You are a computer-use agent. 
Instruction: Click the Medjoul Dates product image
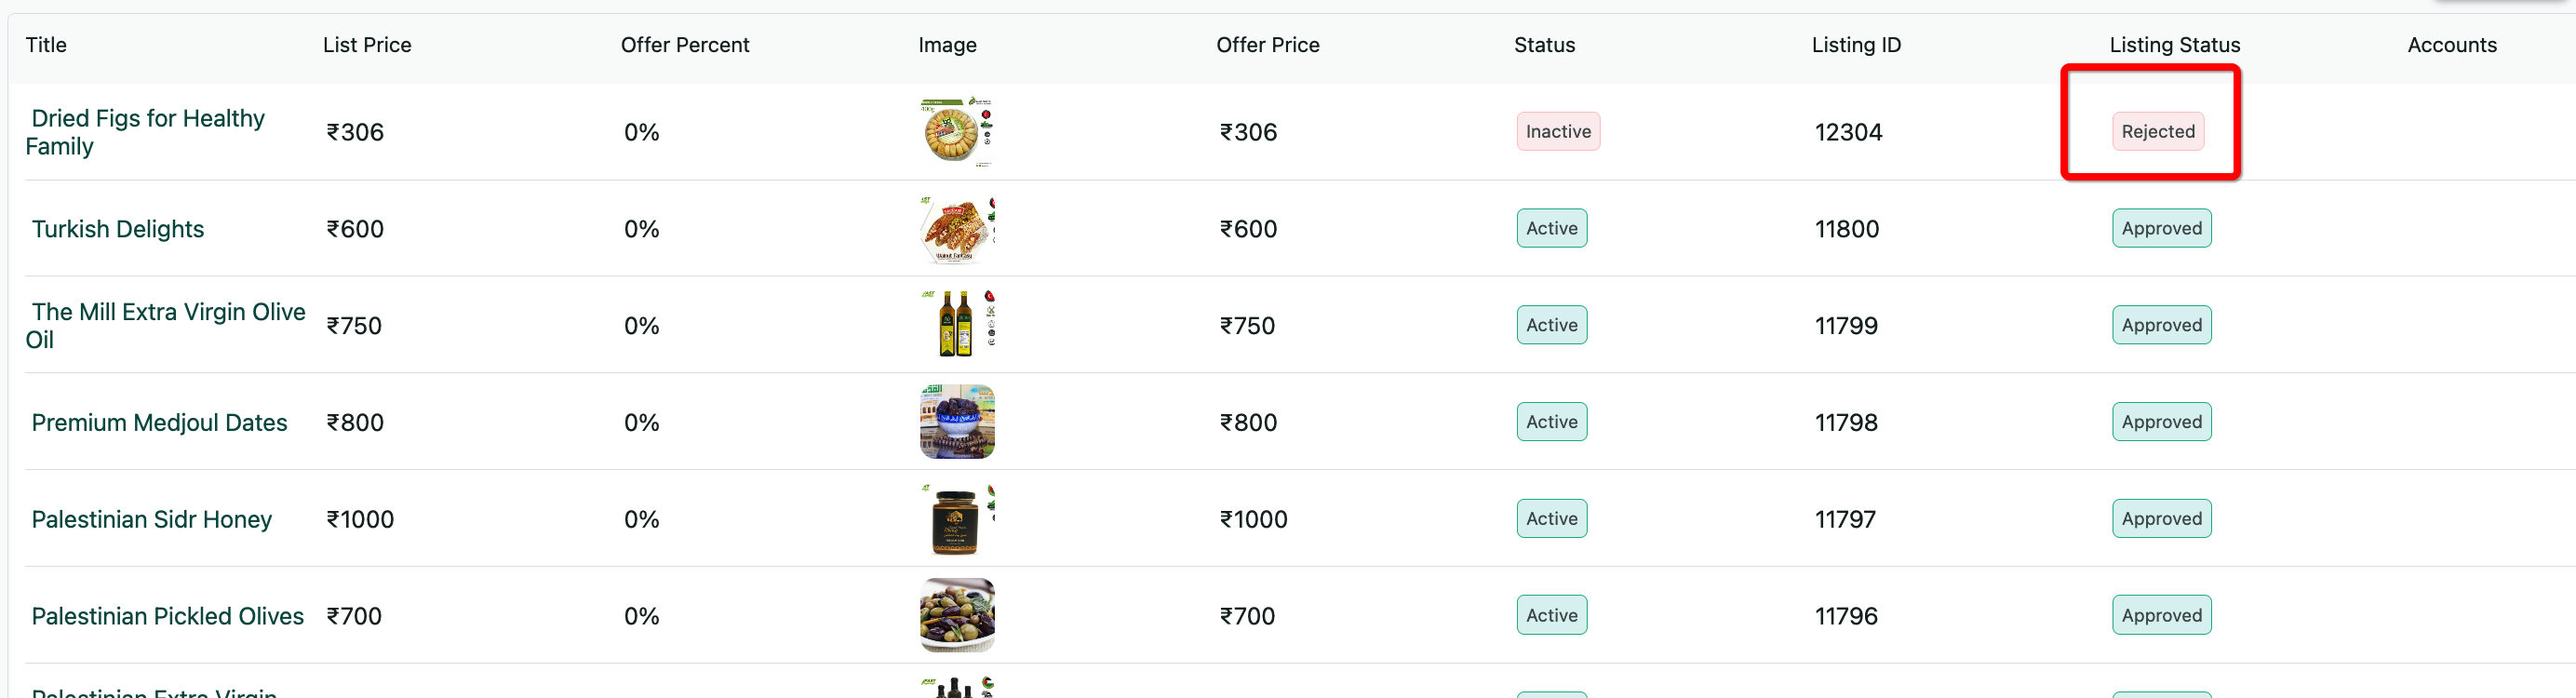956,422
